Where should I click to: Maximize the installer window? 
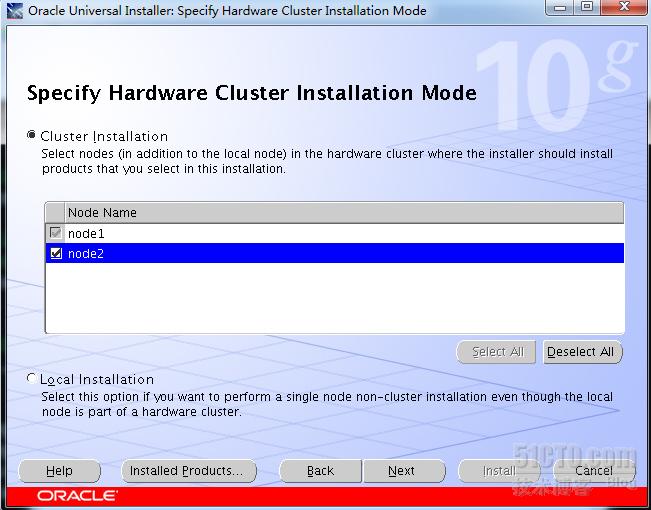(x=586, y=7)
